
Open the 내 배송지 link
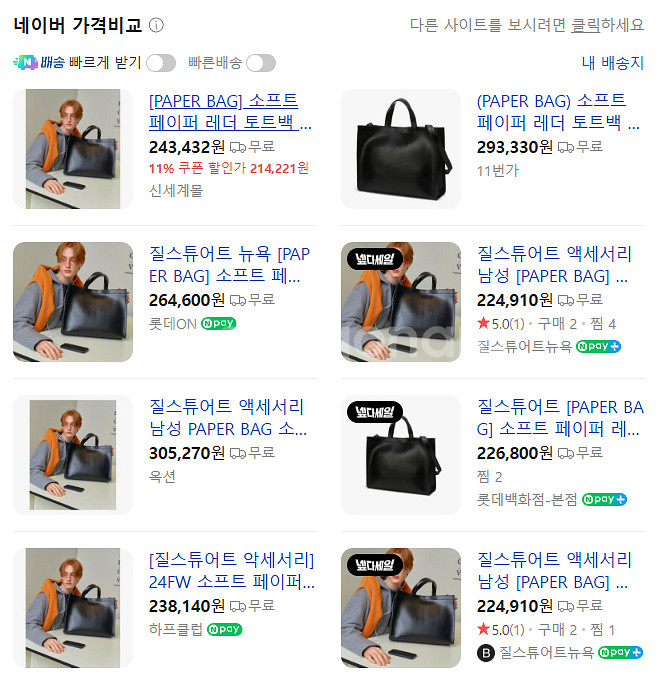(612, 63)
